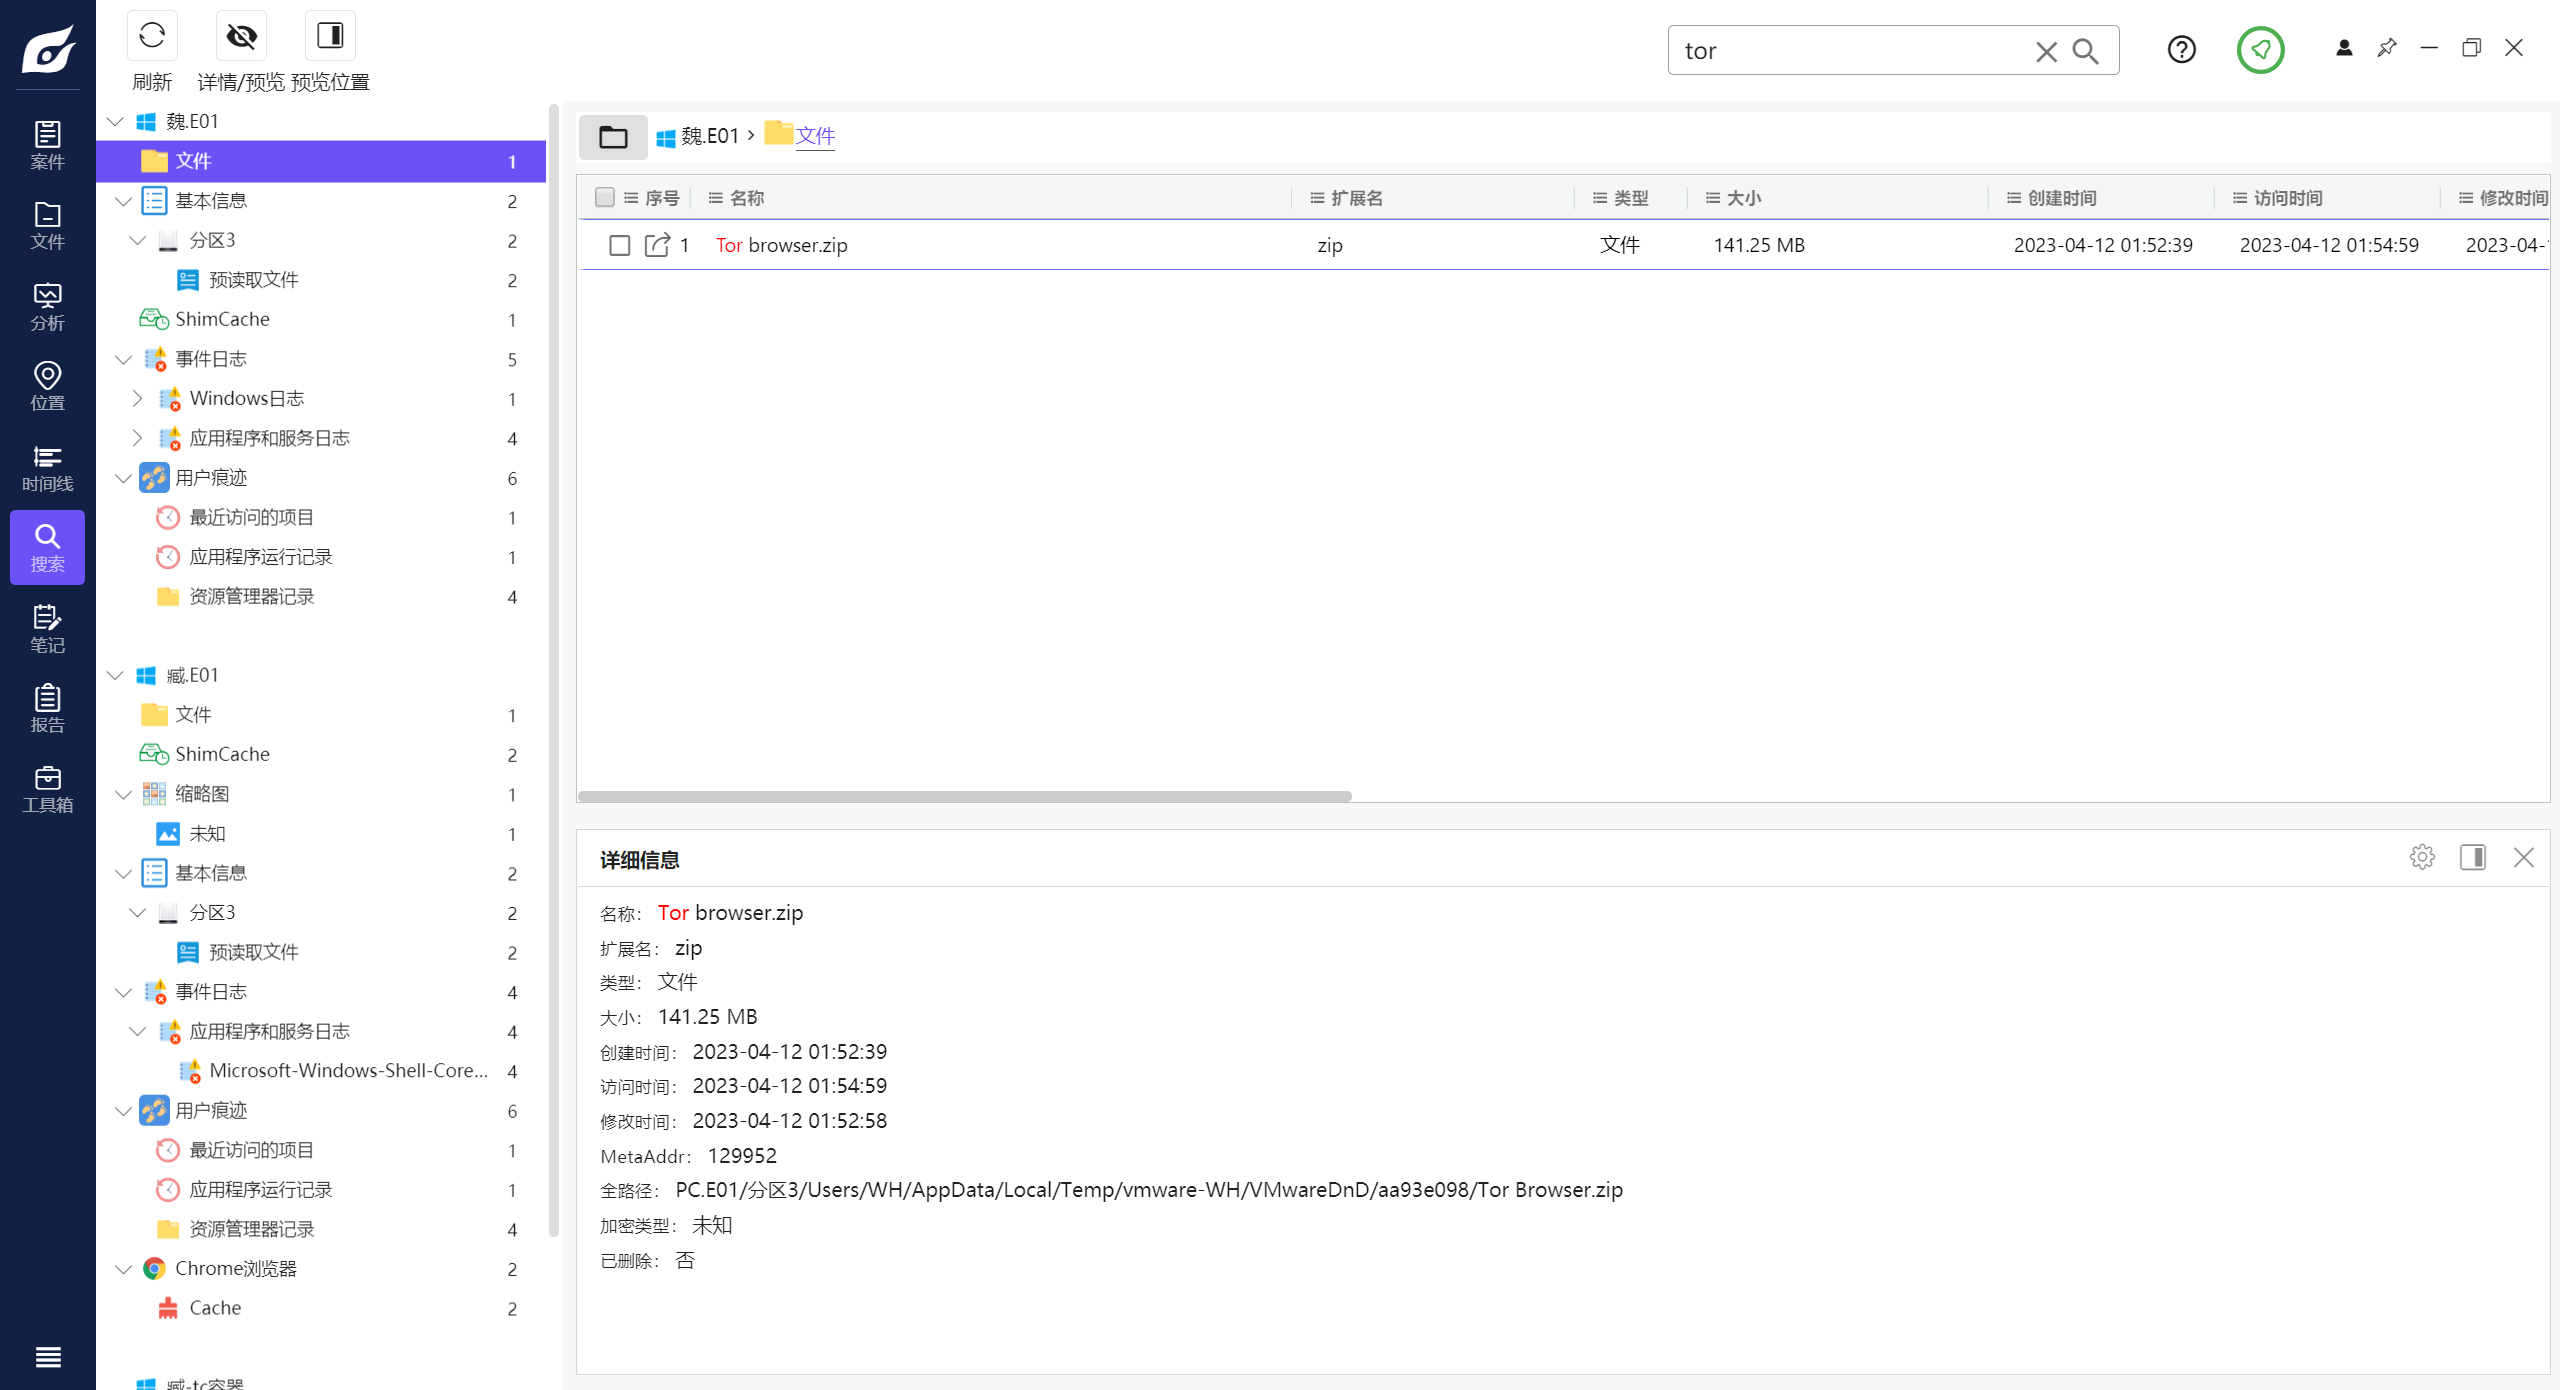
Task: Click the preview position (预览位置) icon
Action: click(x=330, y=36)
